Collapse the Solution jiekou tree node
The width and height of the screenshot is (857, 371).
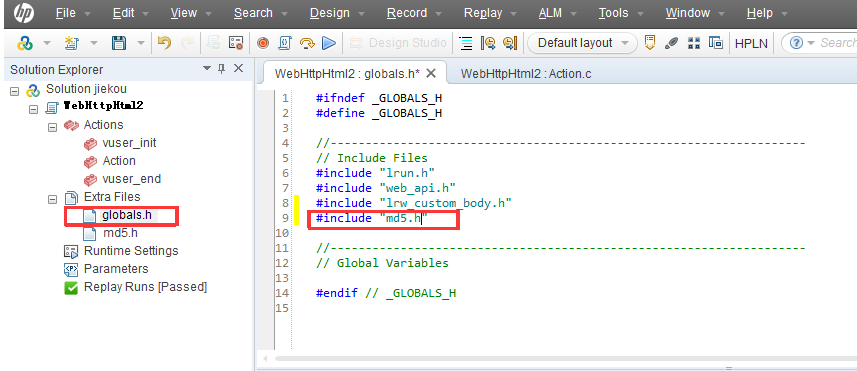click(x=14, y=91)
